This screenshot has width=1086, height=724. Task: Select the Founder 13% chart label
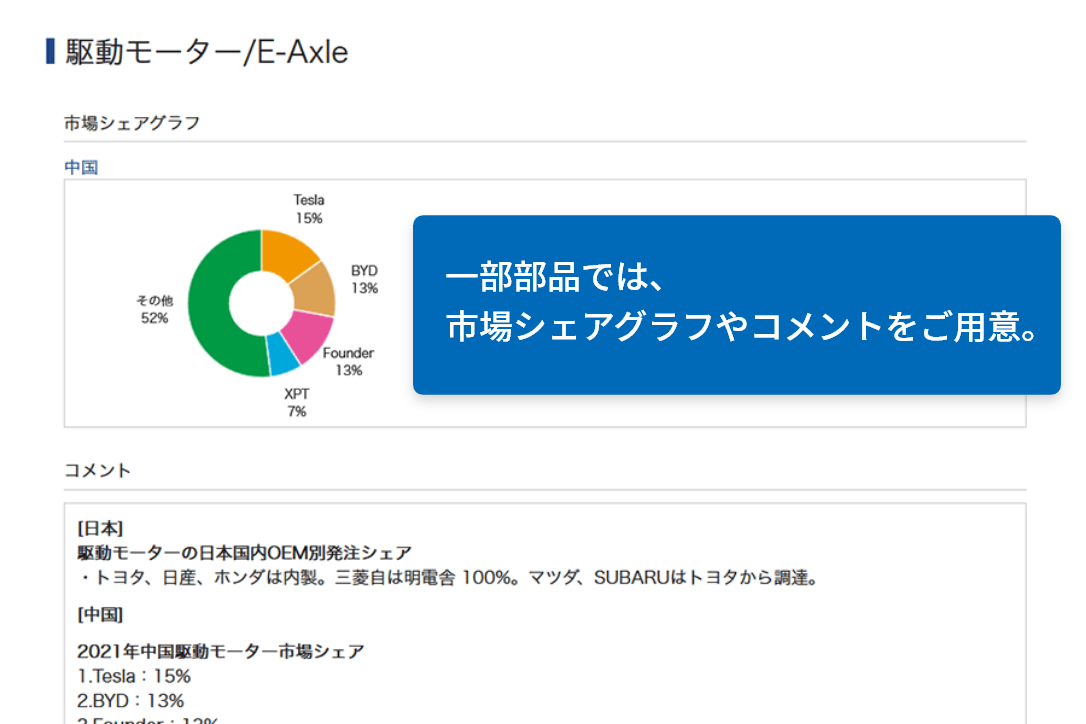pos(349,361)
